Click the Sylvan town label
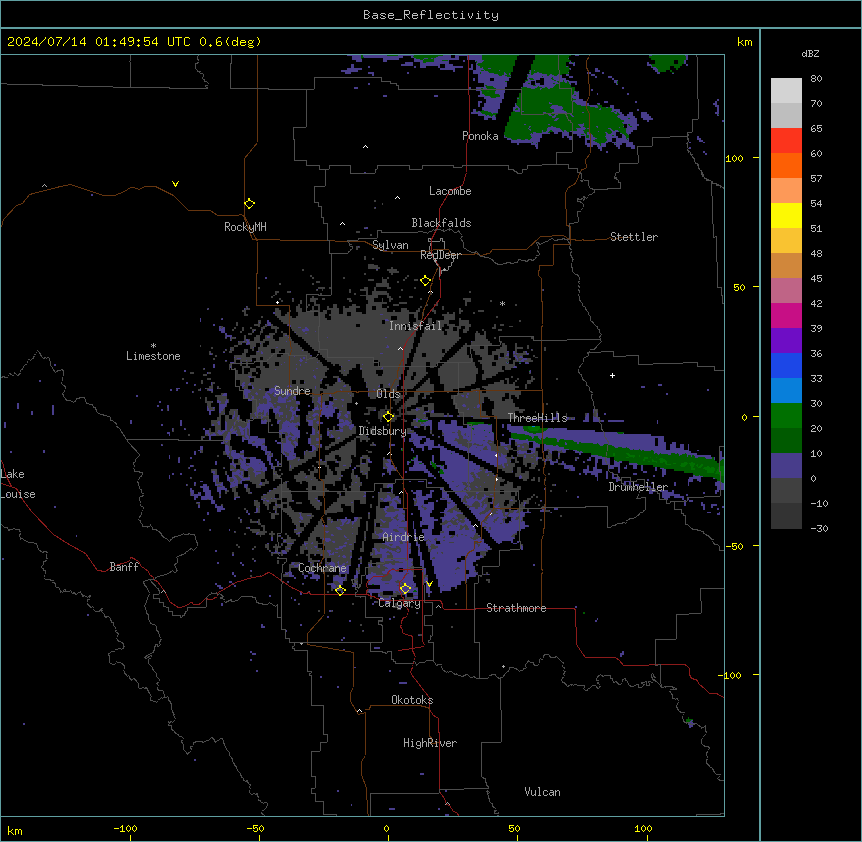Viewport: 862px width, 842px height. (390, 245)
